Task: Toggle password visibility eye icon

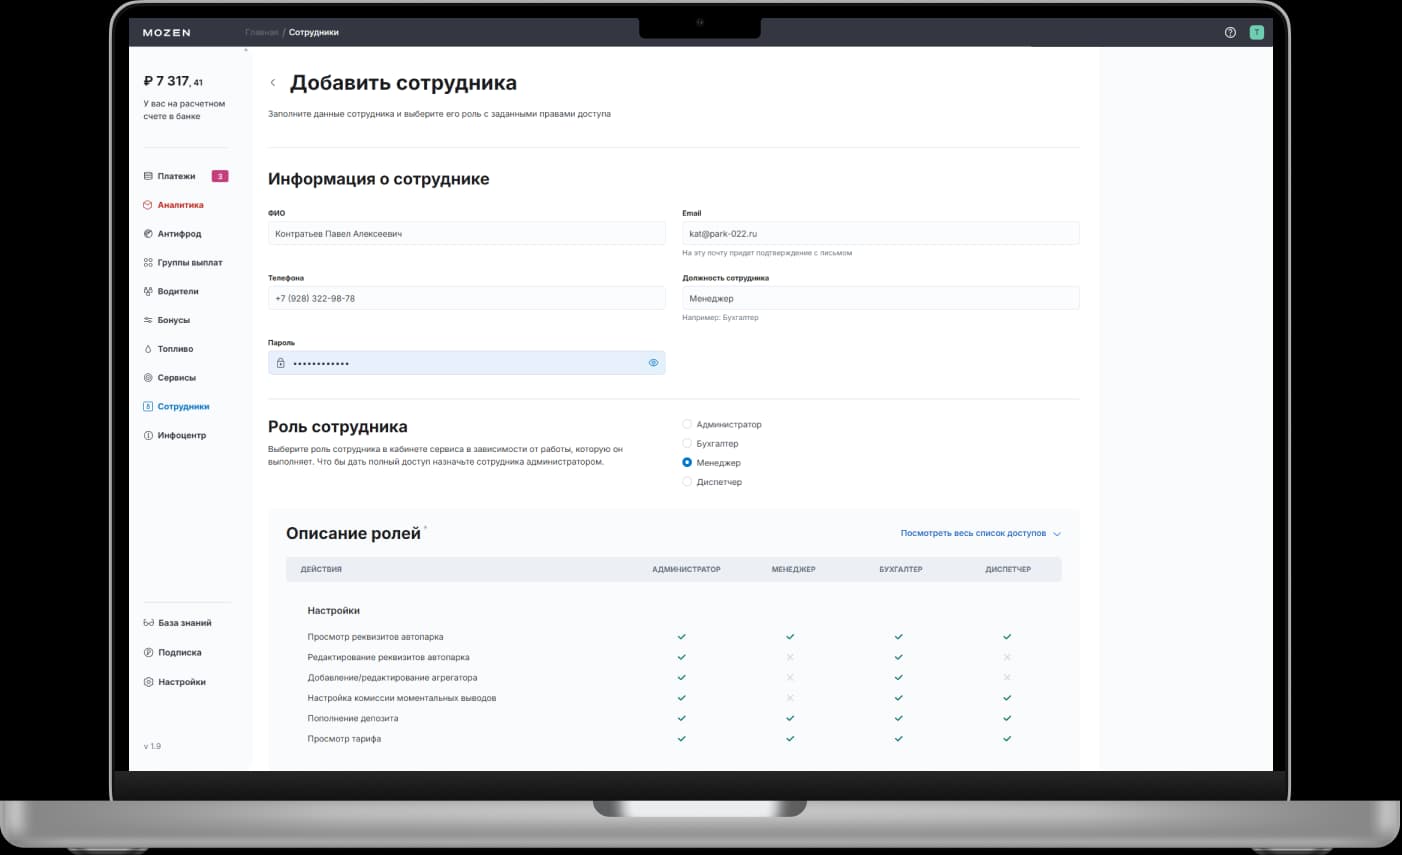Action: point(653,363)
